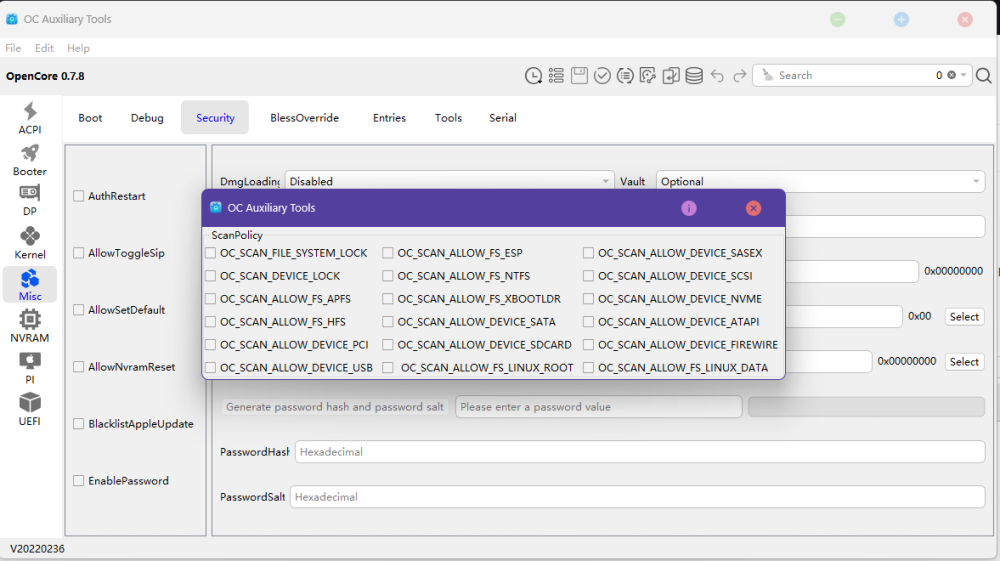Check OC_SCAN_ALLOW_FS_ESP
The image size is (1000, 561).
388,253
